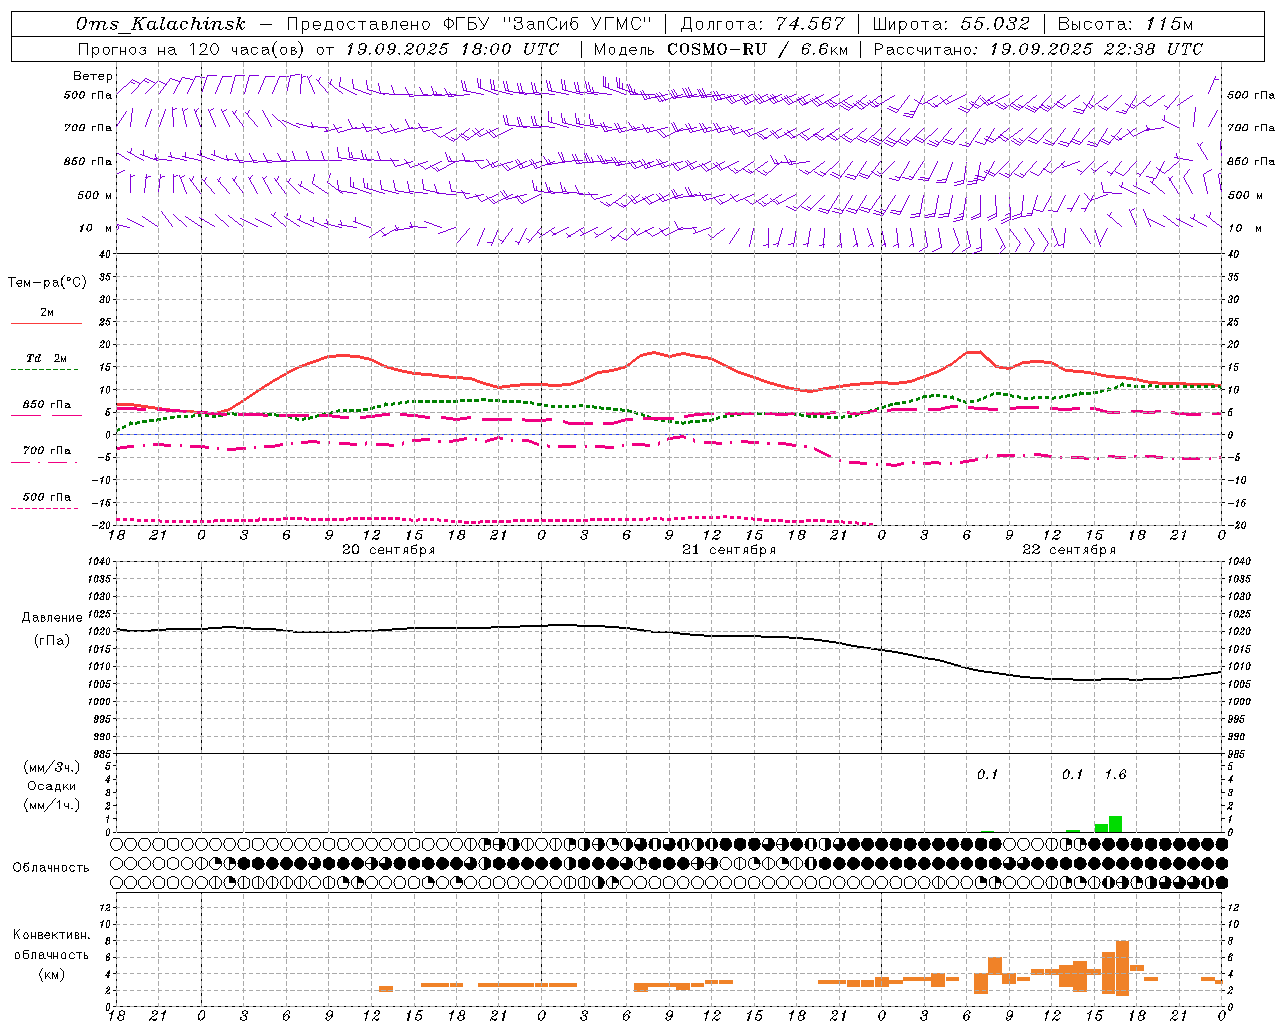Click the tallest green precipitation bar
The width and height of the screenshot is (1280, 1024).
tap(1115, 824)
